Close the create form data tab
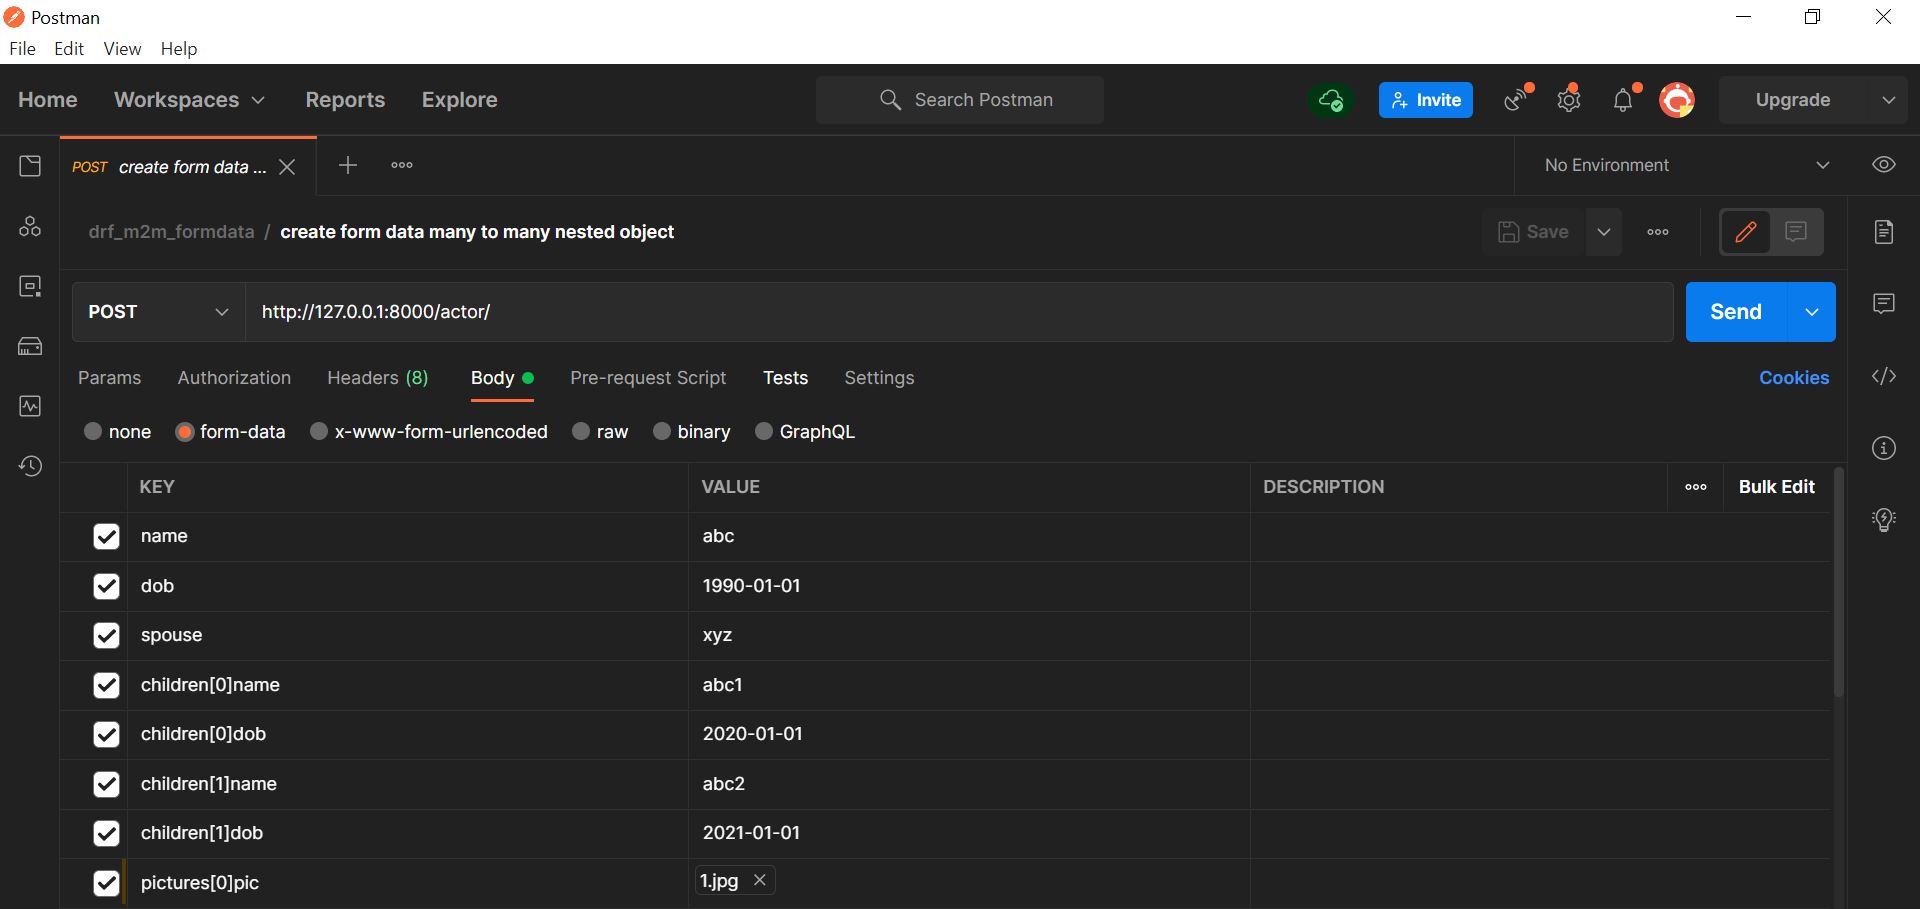The image size is (1920, 909). tap(287, 167)
